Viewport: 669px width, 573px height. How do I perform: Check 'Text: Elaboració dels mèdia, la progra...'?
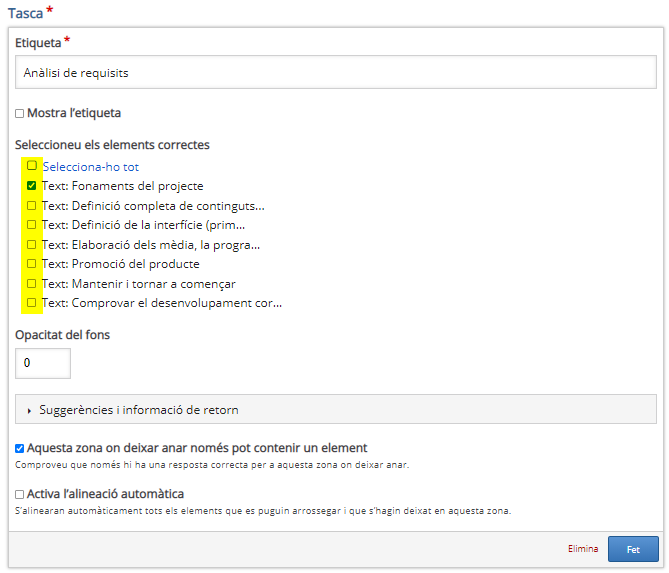click(32, 244)
